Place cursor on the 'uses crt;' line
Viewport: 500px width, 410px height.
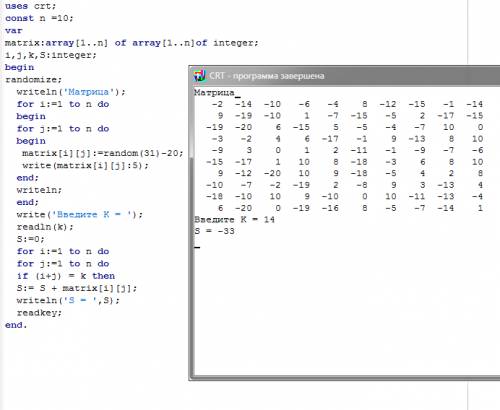(31, 6)
